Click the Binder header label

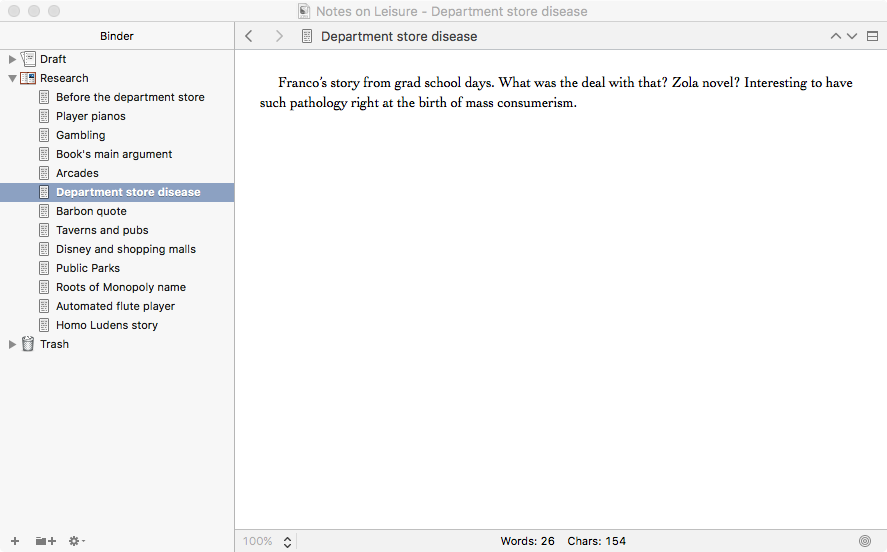(117, 36)
